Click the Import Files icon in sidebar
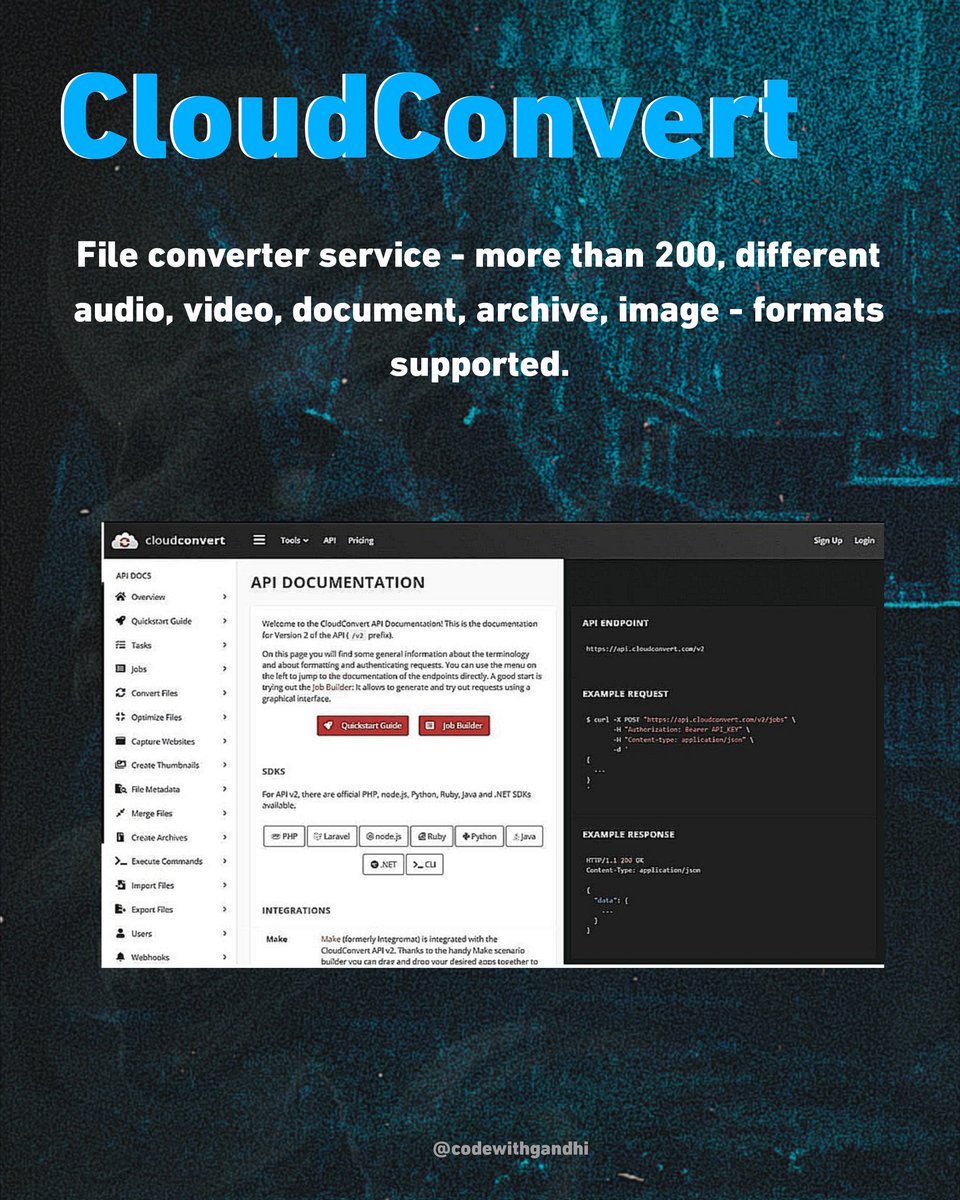The width and height of the screenshot is (960, 1200). (120, 885)
